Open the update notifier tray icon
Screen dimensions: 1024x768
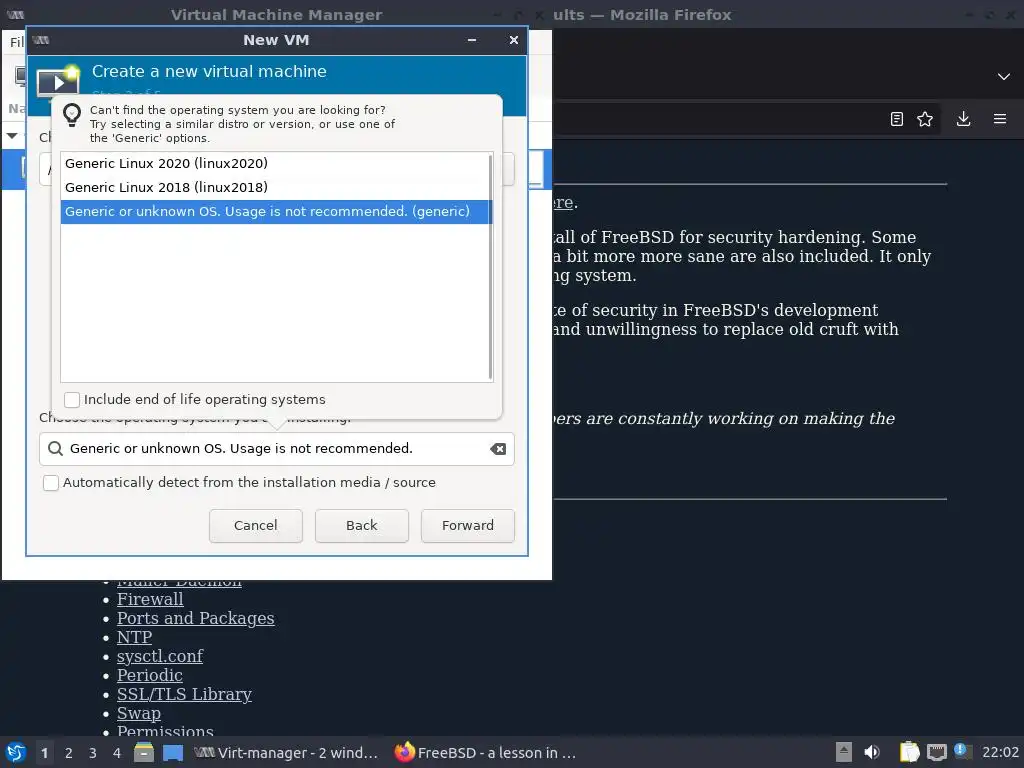coord(963,751)
